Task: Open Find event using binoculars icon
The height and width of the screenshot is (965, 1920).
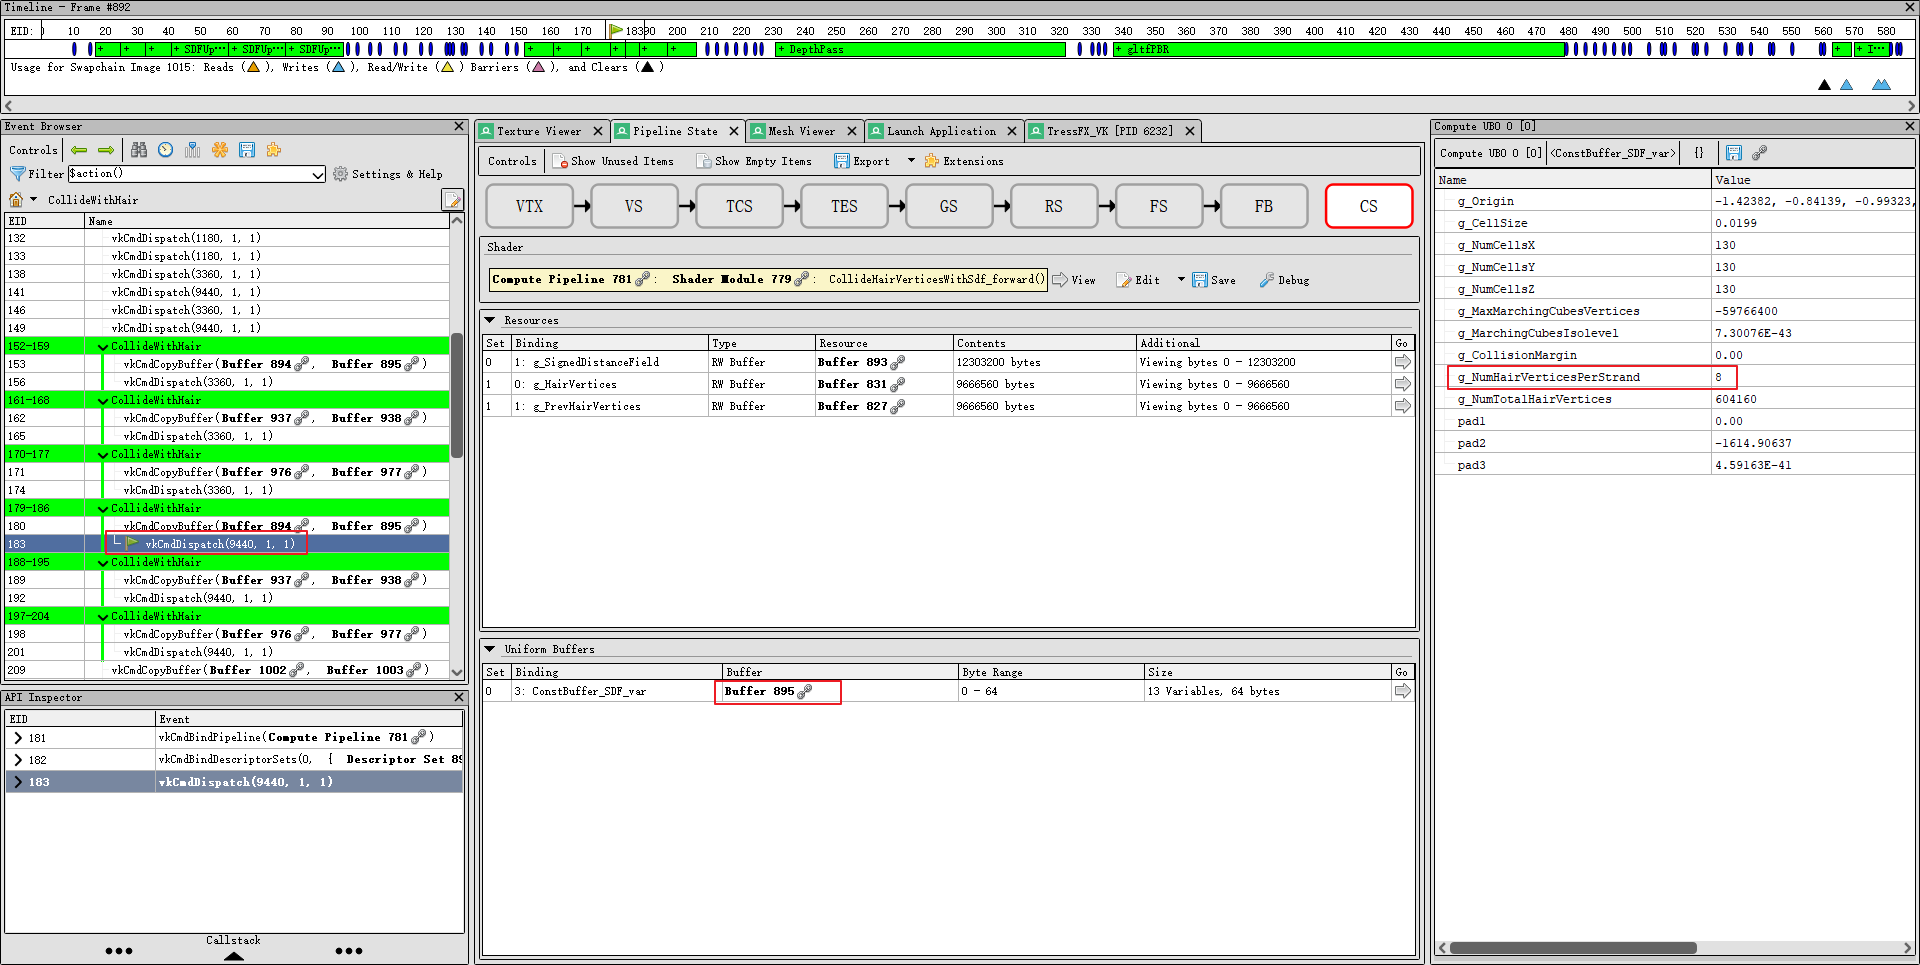Action: pyautogui.click(x=139, y=150)
